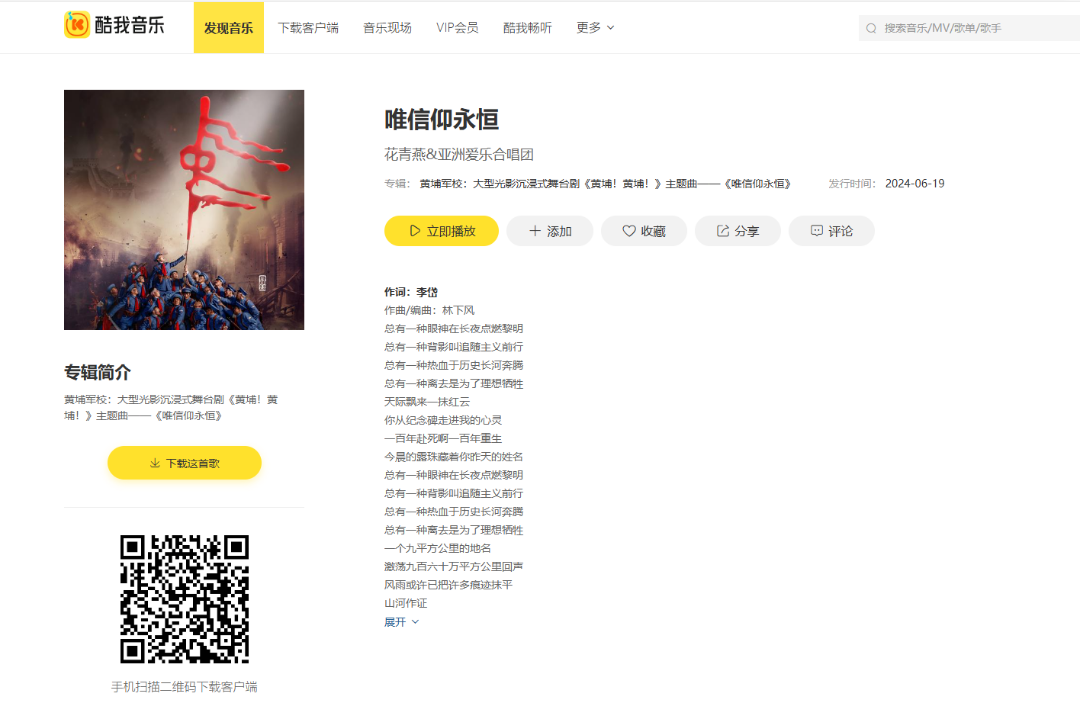Select the 发现音乐 tab
This screenshot has height=715, width=1080.
pyautogui.click(x=228, y=27)
